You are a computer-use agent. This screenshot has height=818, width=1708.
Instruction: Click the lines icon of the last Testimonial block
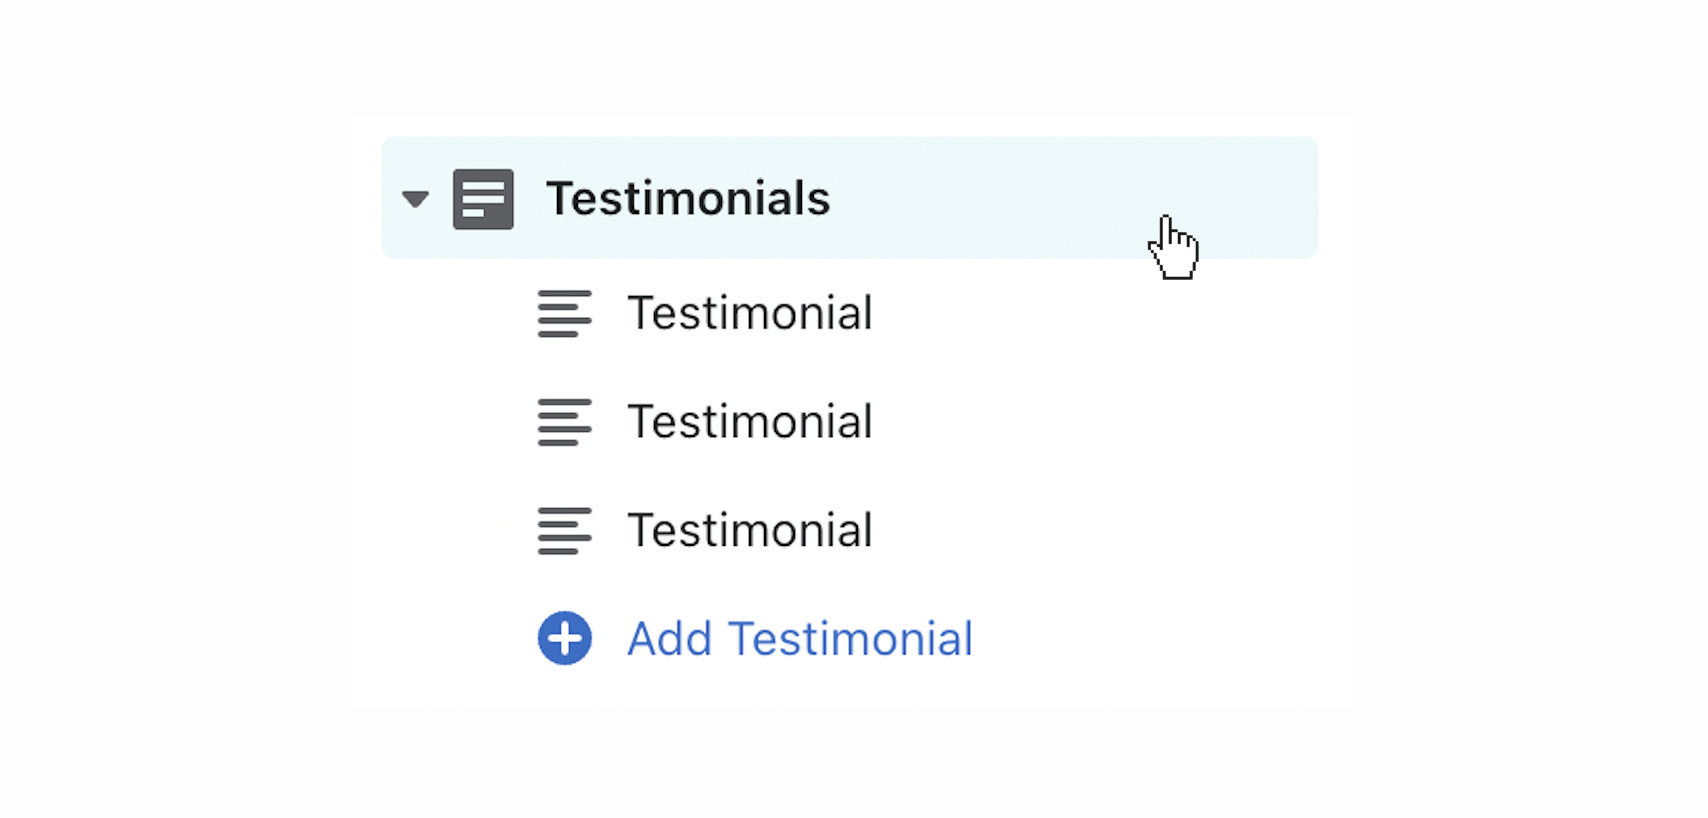(564, 530)
